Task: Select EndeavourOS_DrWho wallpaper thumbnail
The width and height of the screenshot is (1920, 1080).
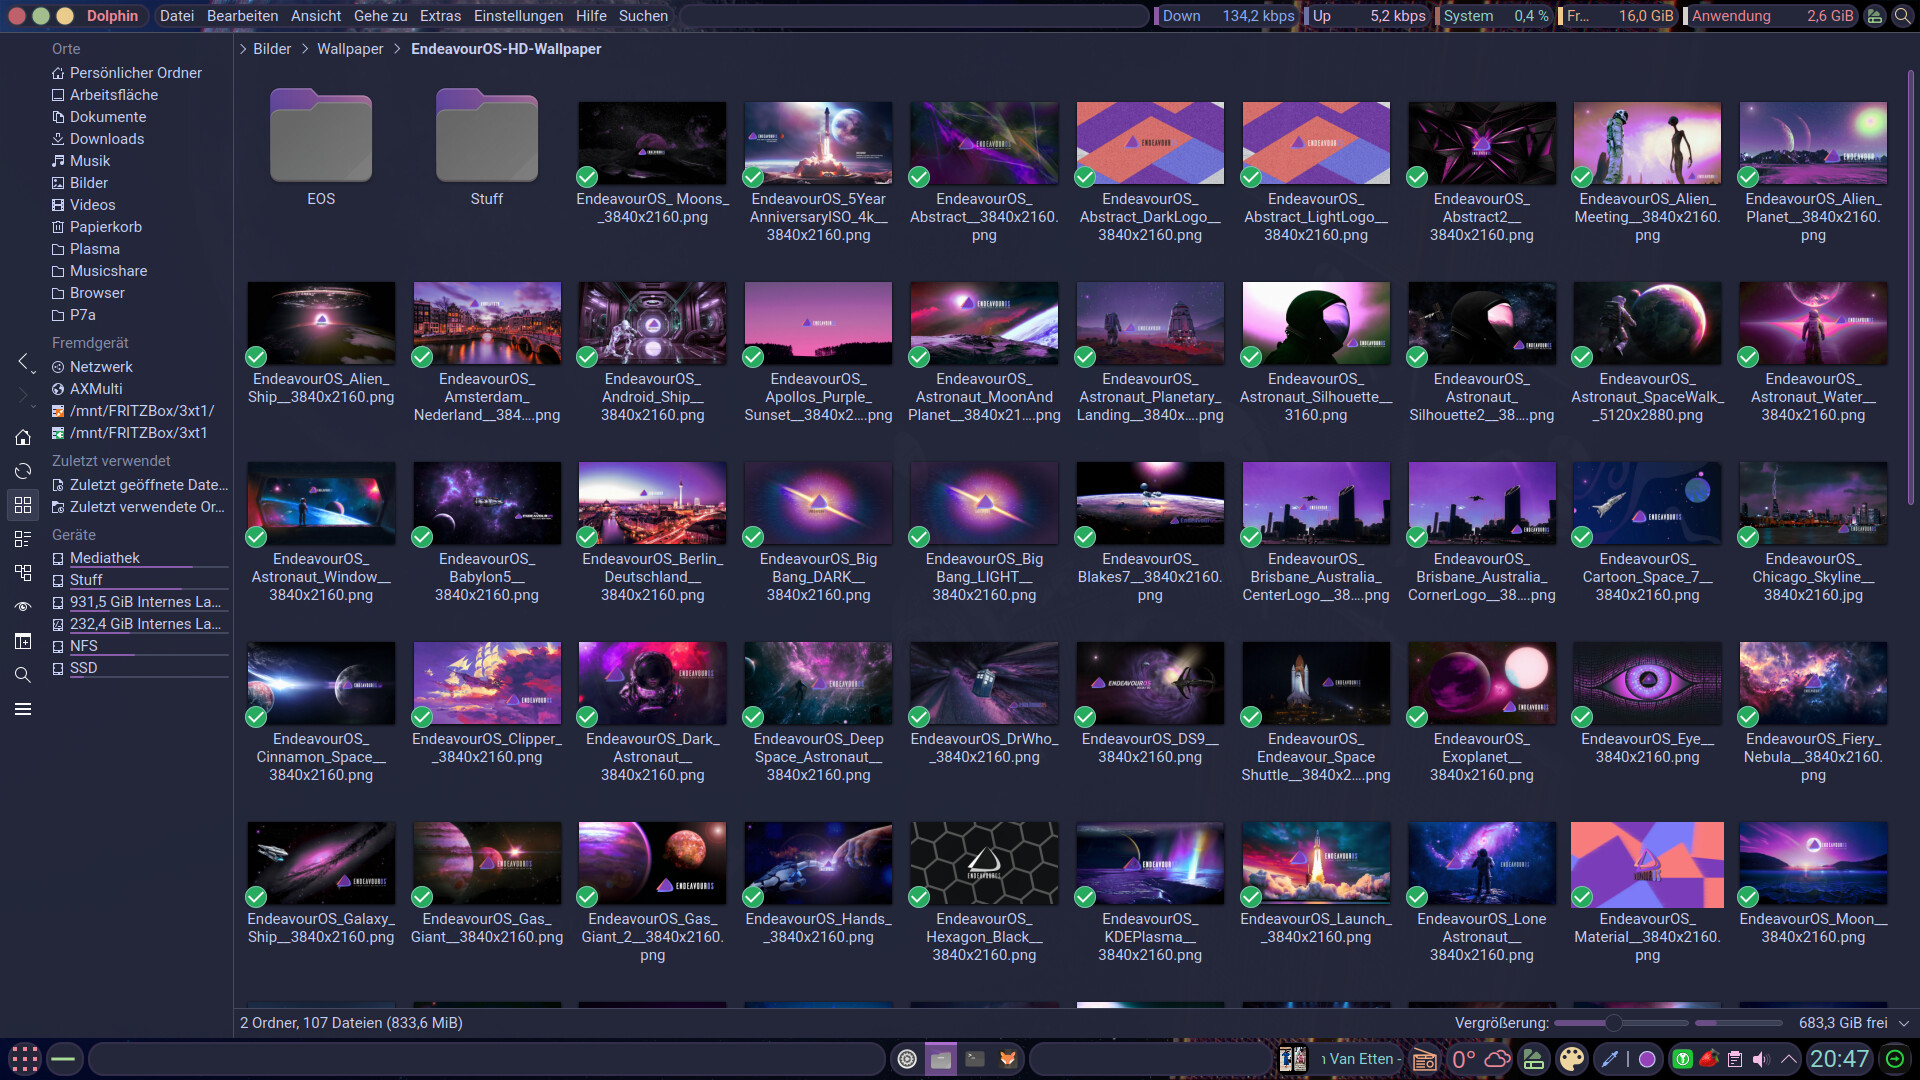Action: (984, 683)
